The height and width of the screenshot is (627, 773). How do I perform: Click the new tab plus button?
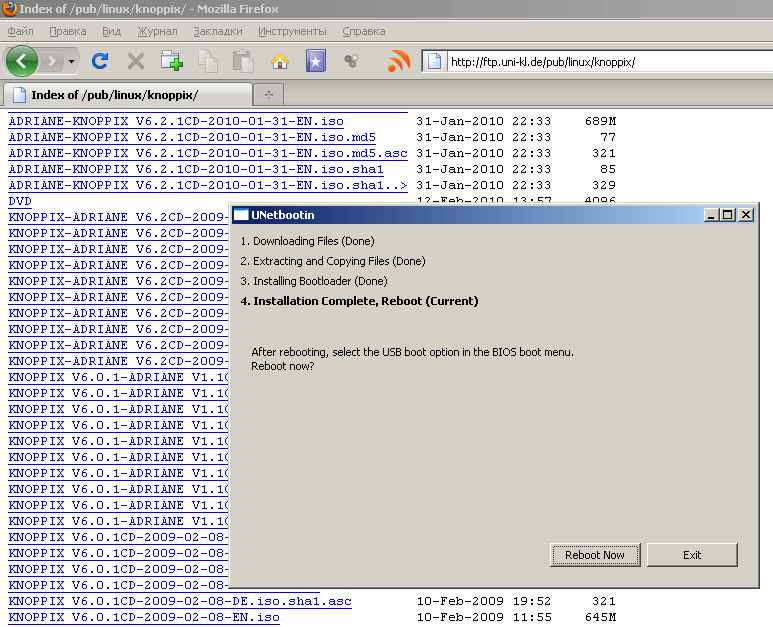click(x=269, y=95)
